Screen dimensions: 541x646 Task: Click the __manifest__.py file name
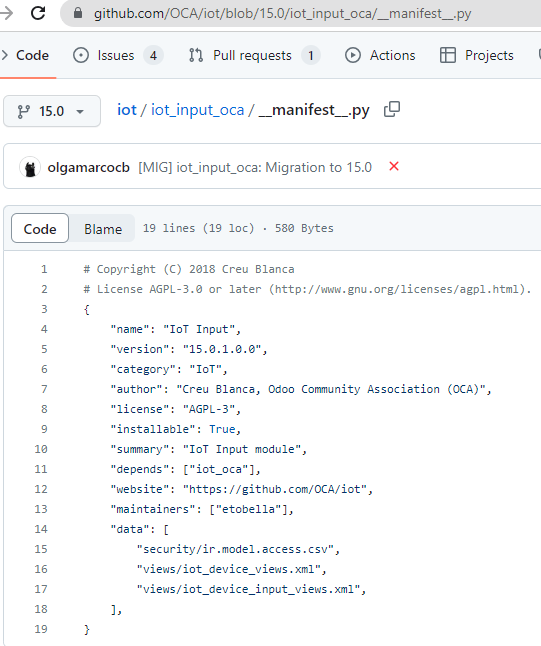coord(314,110)
